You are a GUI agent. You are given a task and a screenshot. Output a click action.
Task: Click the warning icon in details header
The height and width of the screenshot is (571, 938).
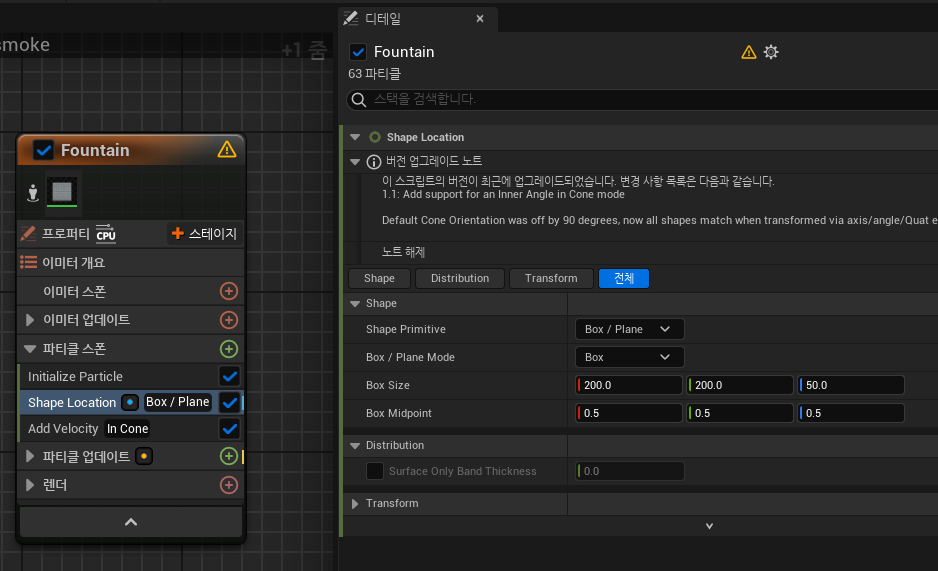tap(748, 52)
